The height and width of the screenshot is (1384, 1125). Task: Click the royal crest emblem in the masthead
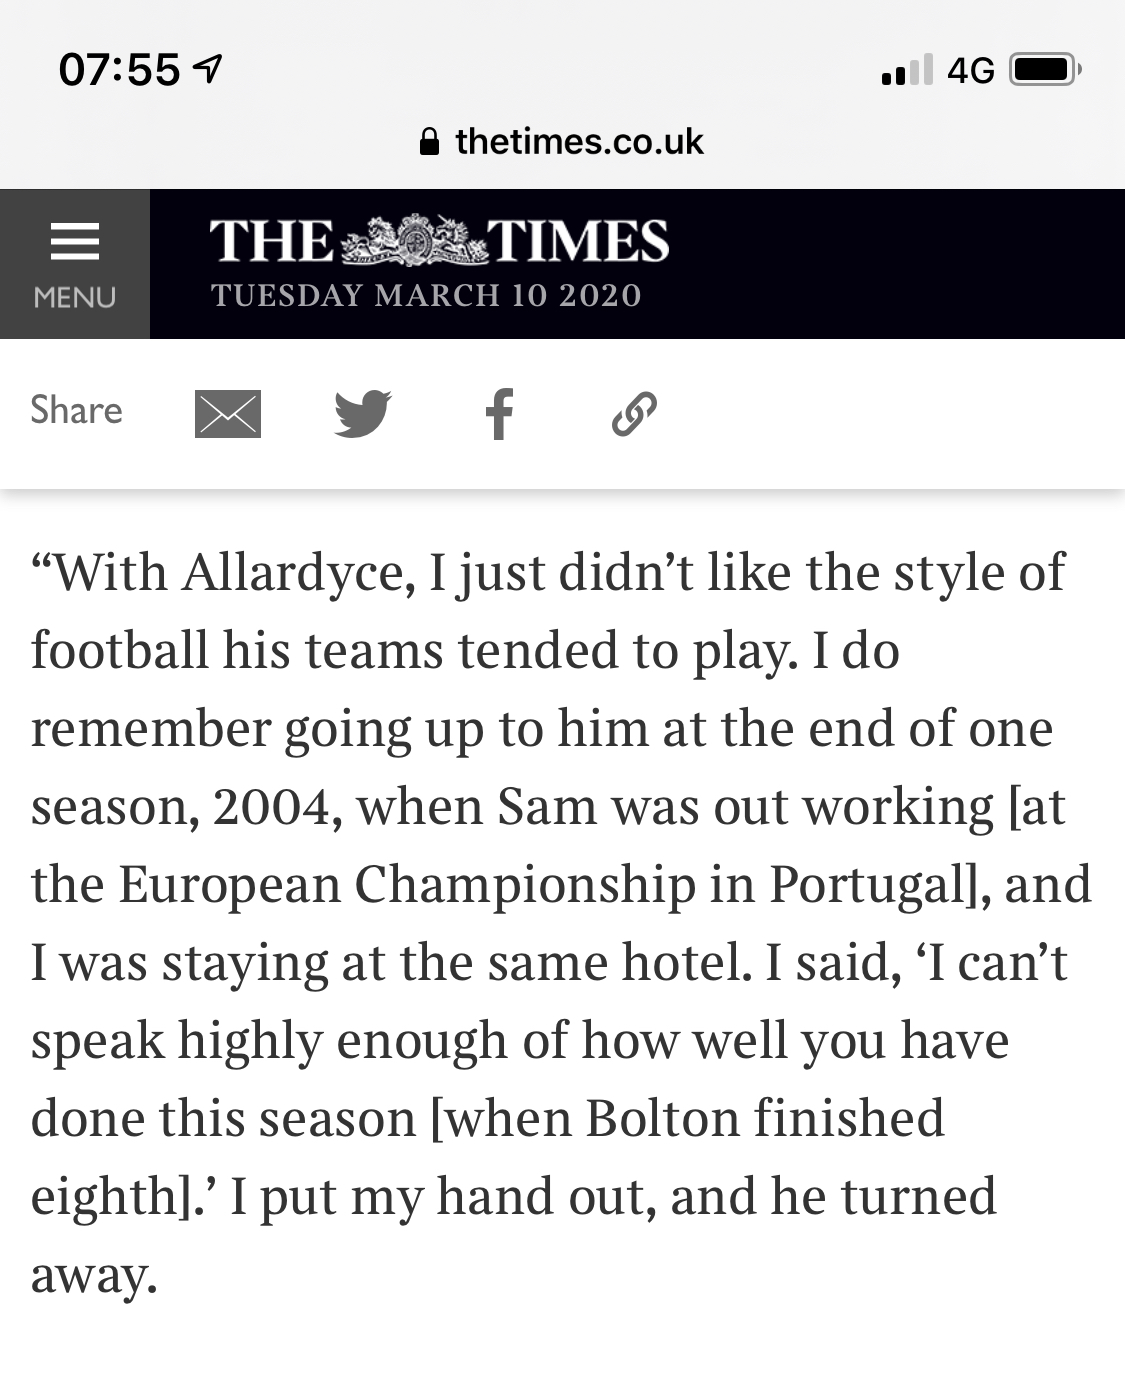pos(409,240)
